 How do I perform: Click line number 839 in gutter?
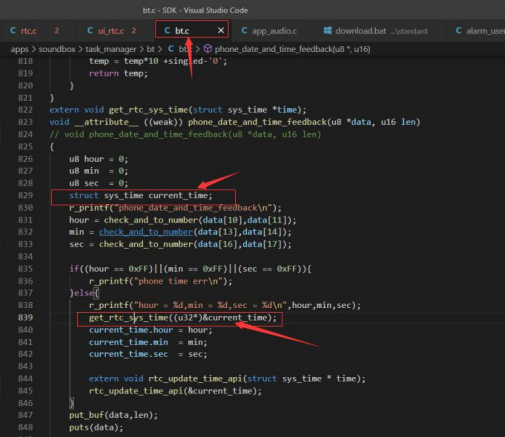point(25,317)
